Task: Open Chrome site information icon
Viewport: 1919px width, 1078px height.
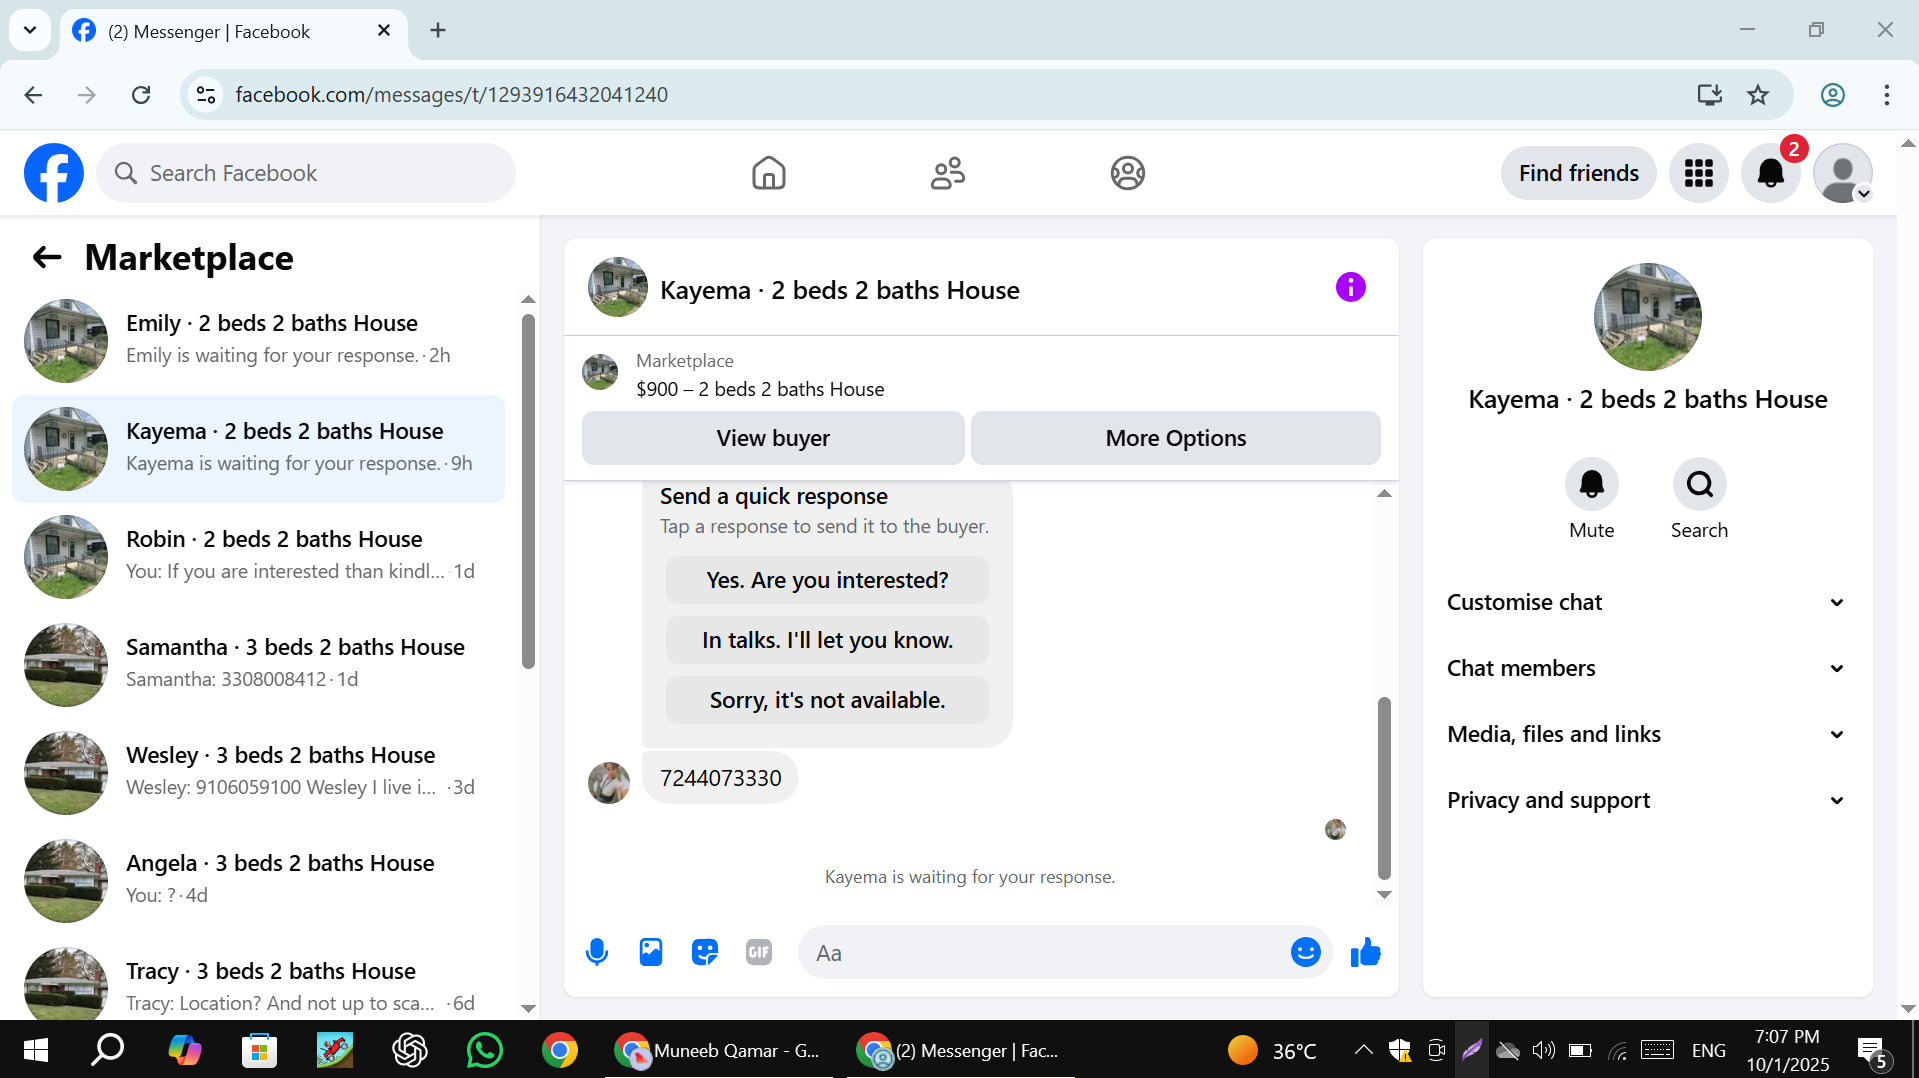Action: click(206, 95)
